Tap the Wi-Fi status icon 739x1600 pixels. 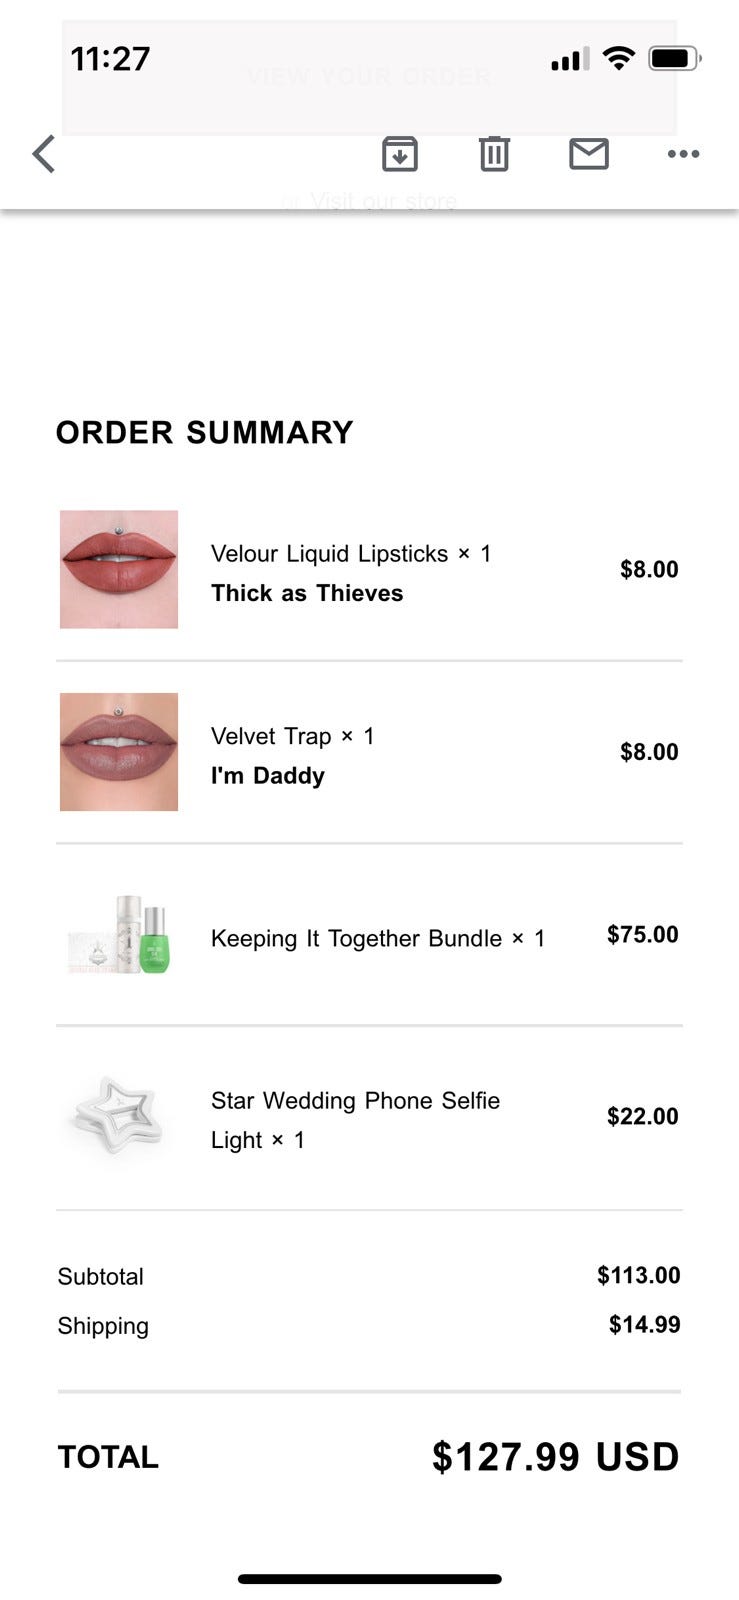(620, 59)
